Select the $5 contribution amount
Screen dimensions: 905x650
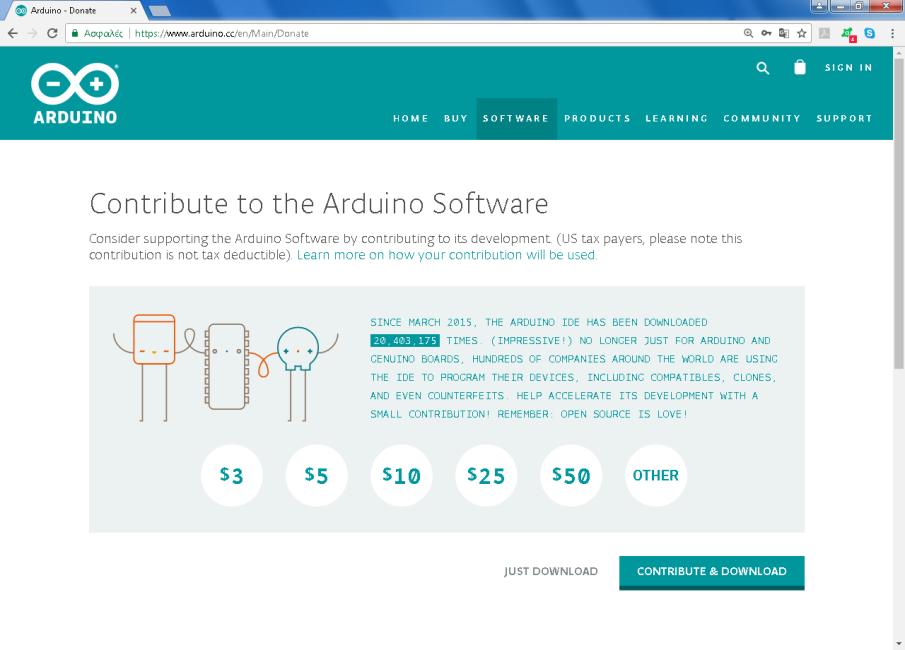click(316, 475)
